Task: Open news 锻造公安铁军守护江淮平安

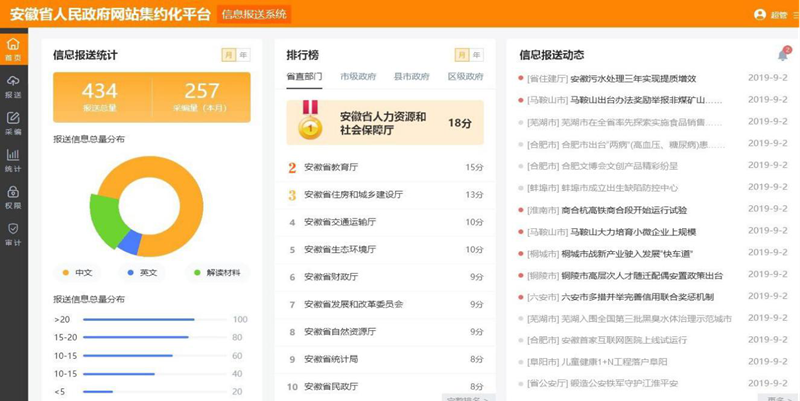Action: (x=624, y=384)
